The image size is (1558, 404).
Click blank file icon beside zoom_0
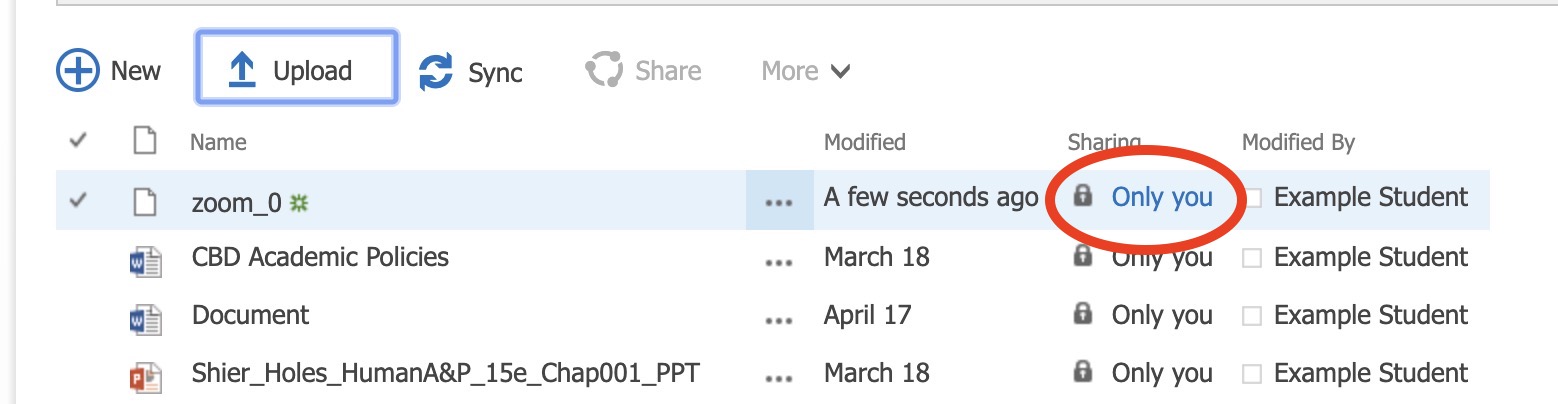146,200
